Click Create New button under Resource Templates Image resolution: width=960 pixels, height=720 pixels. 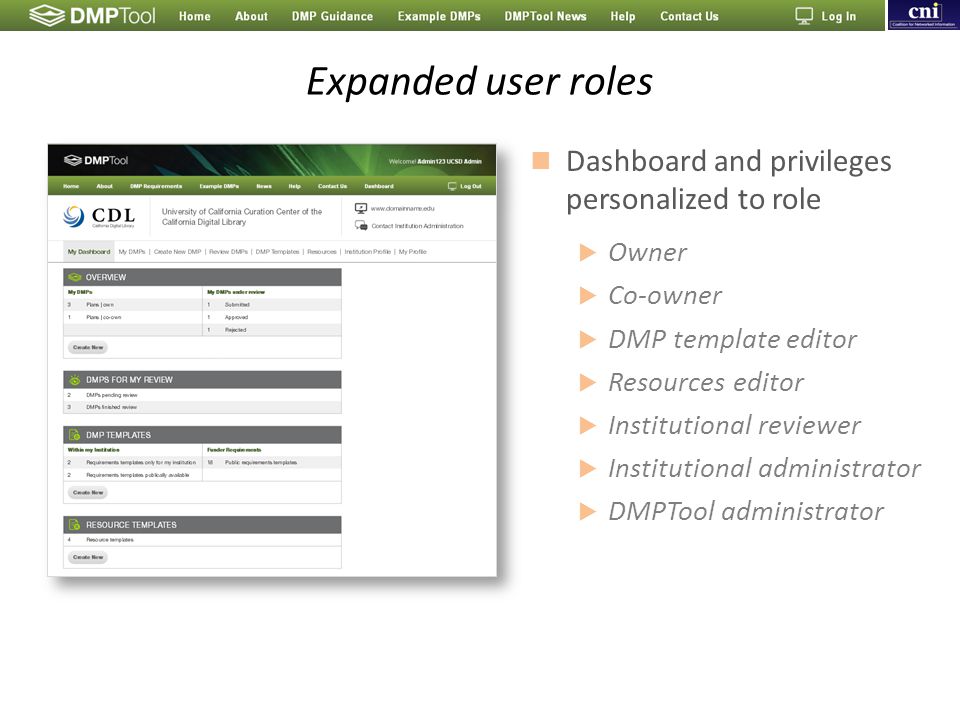point(88,557)
